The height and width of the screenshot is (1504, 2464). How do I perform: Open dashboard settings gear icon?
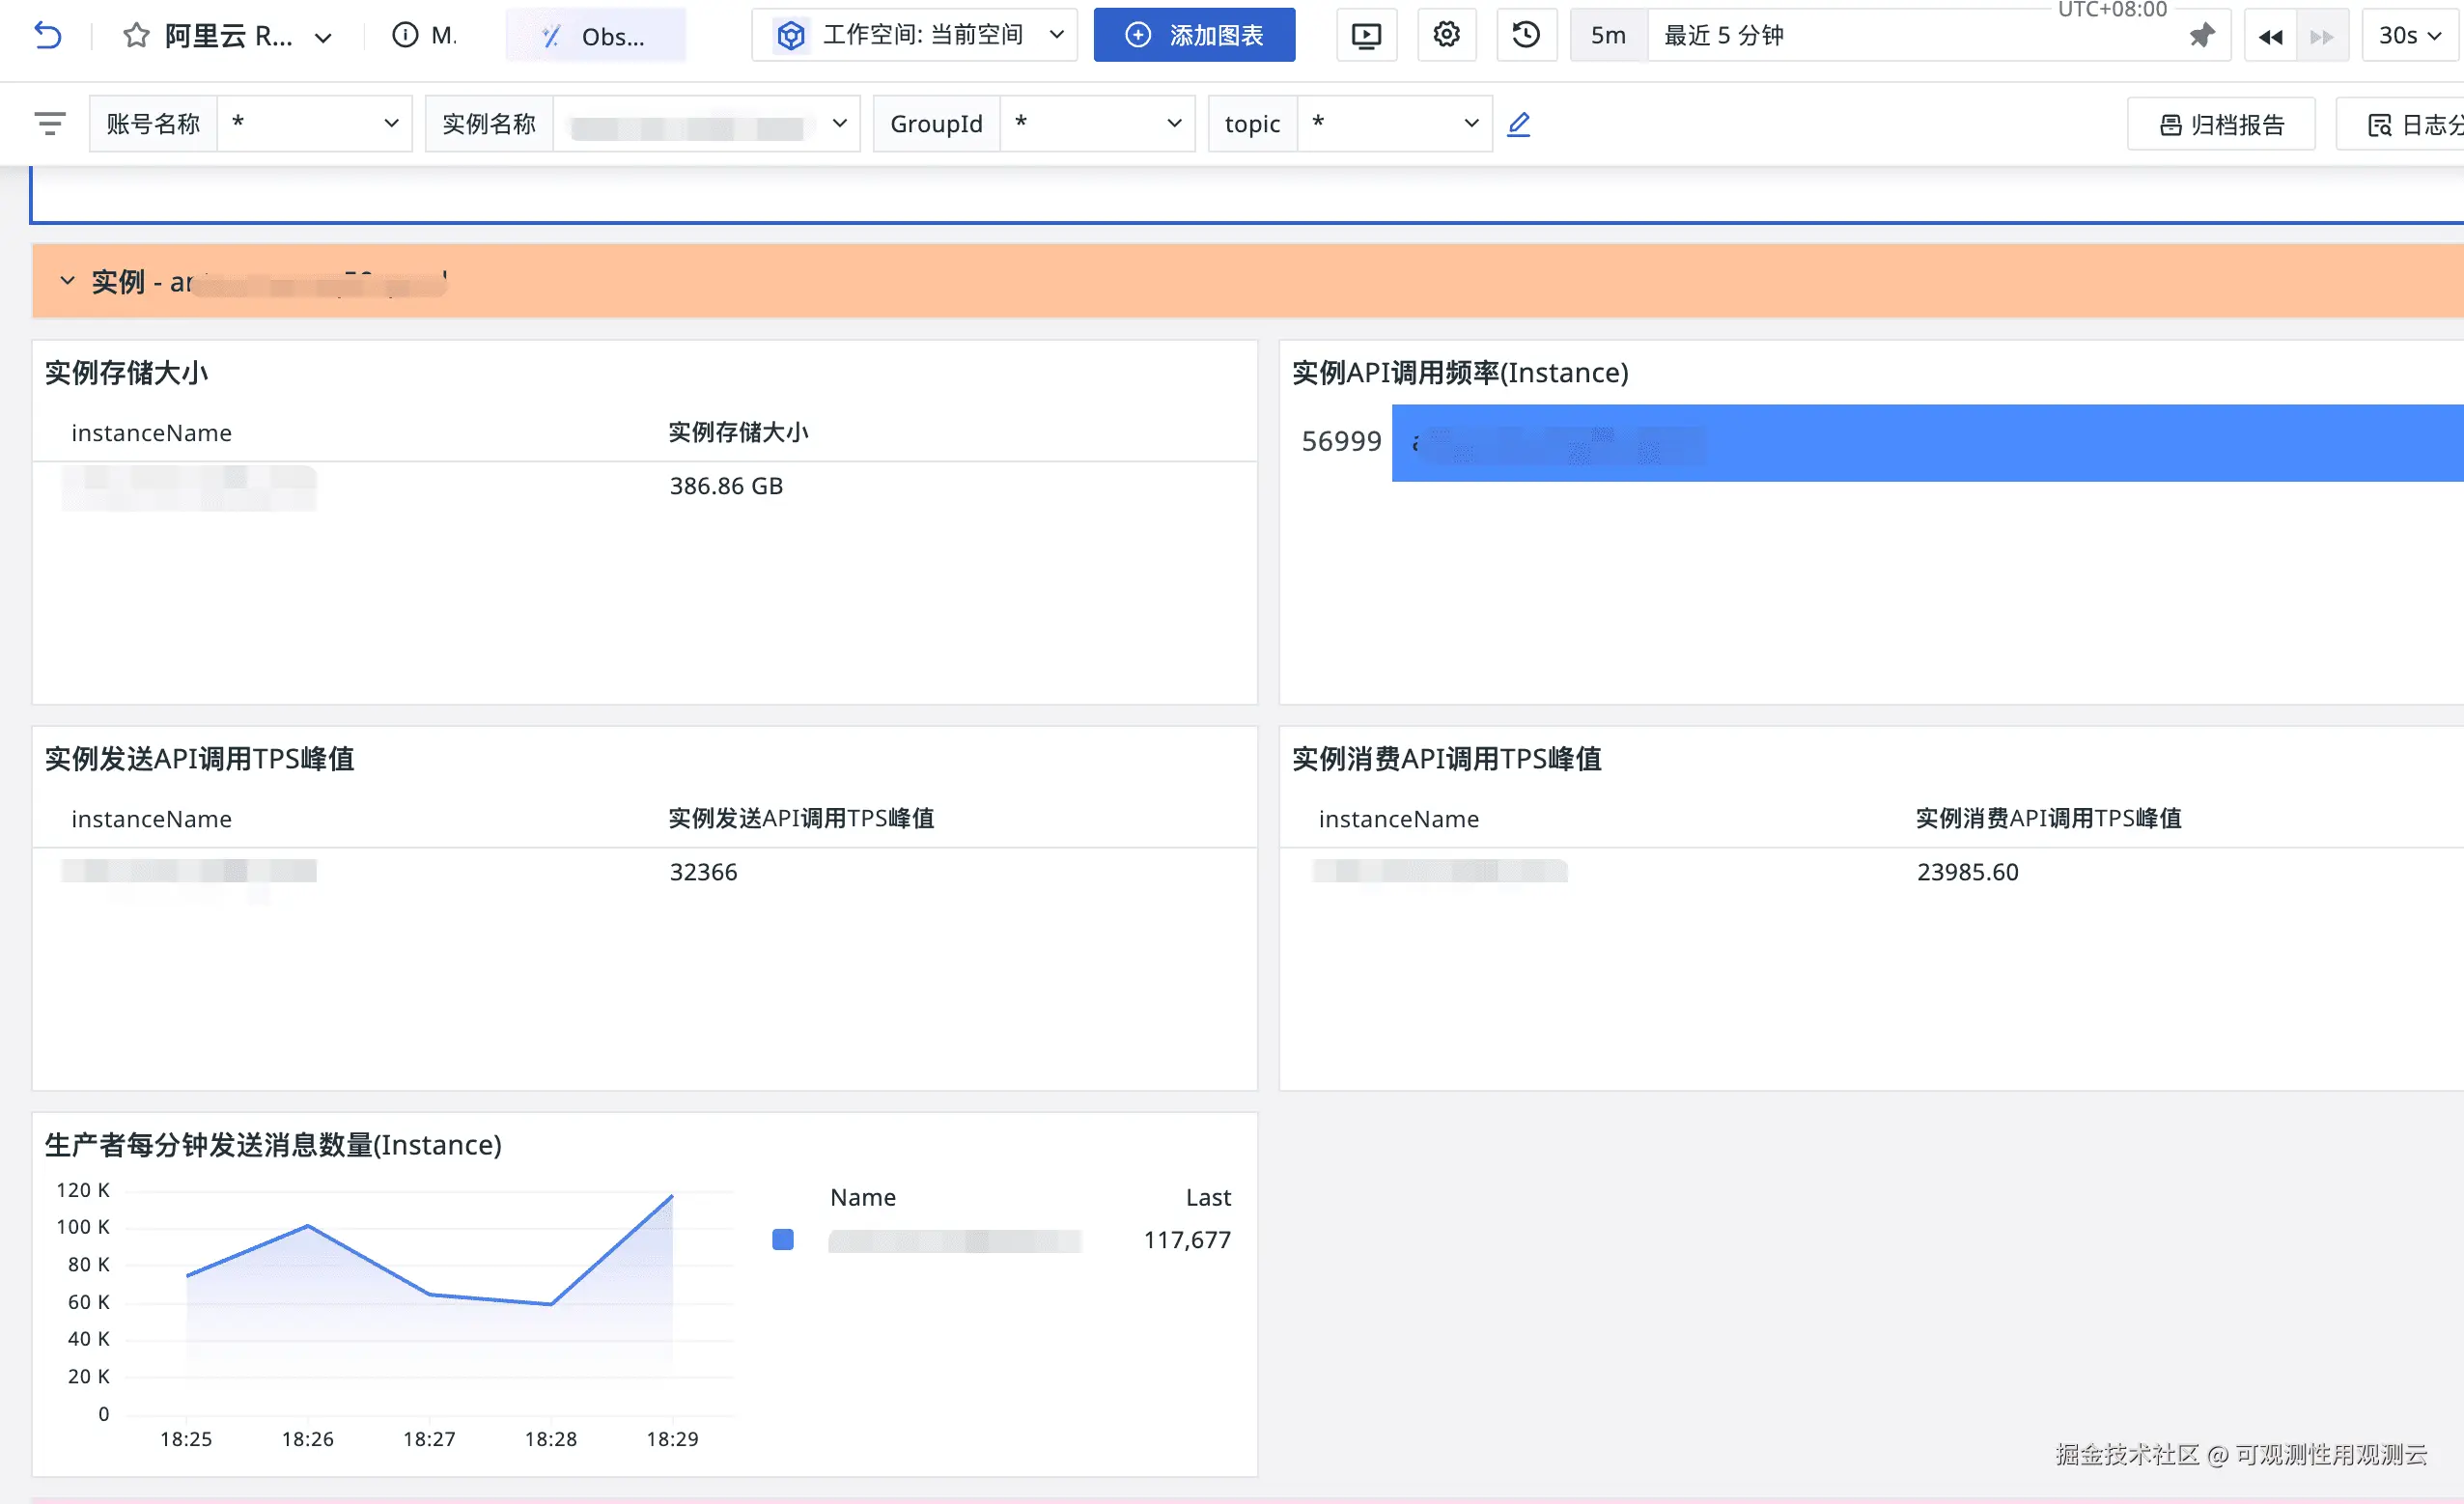1446,35
